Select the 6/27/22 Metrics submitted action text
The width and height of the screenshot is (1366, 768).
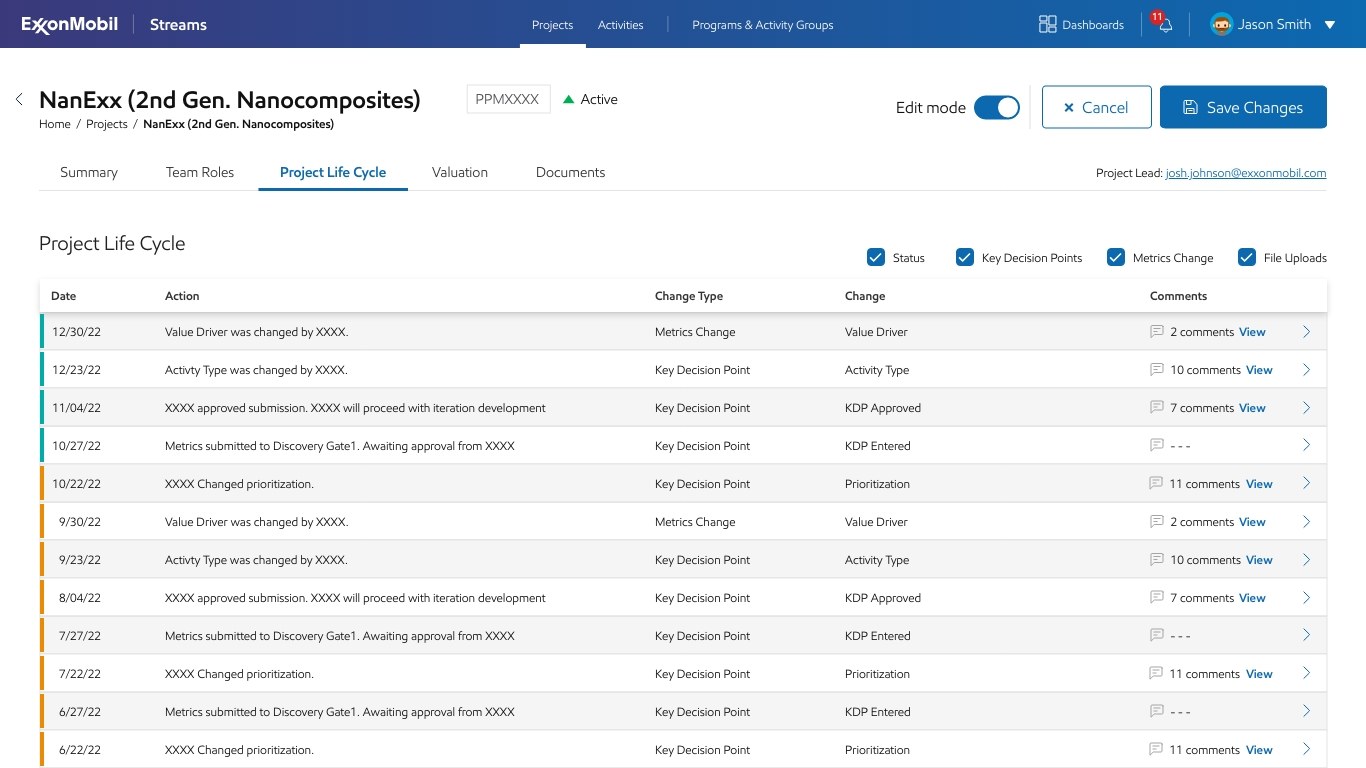340,712
